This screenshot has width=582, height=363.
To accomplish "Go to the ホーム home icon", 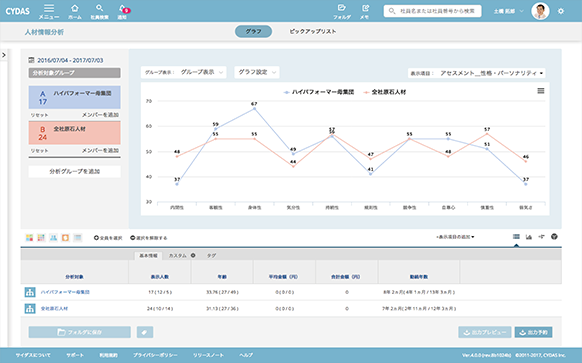I will [75, 12].
